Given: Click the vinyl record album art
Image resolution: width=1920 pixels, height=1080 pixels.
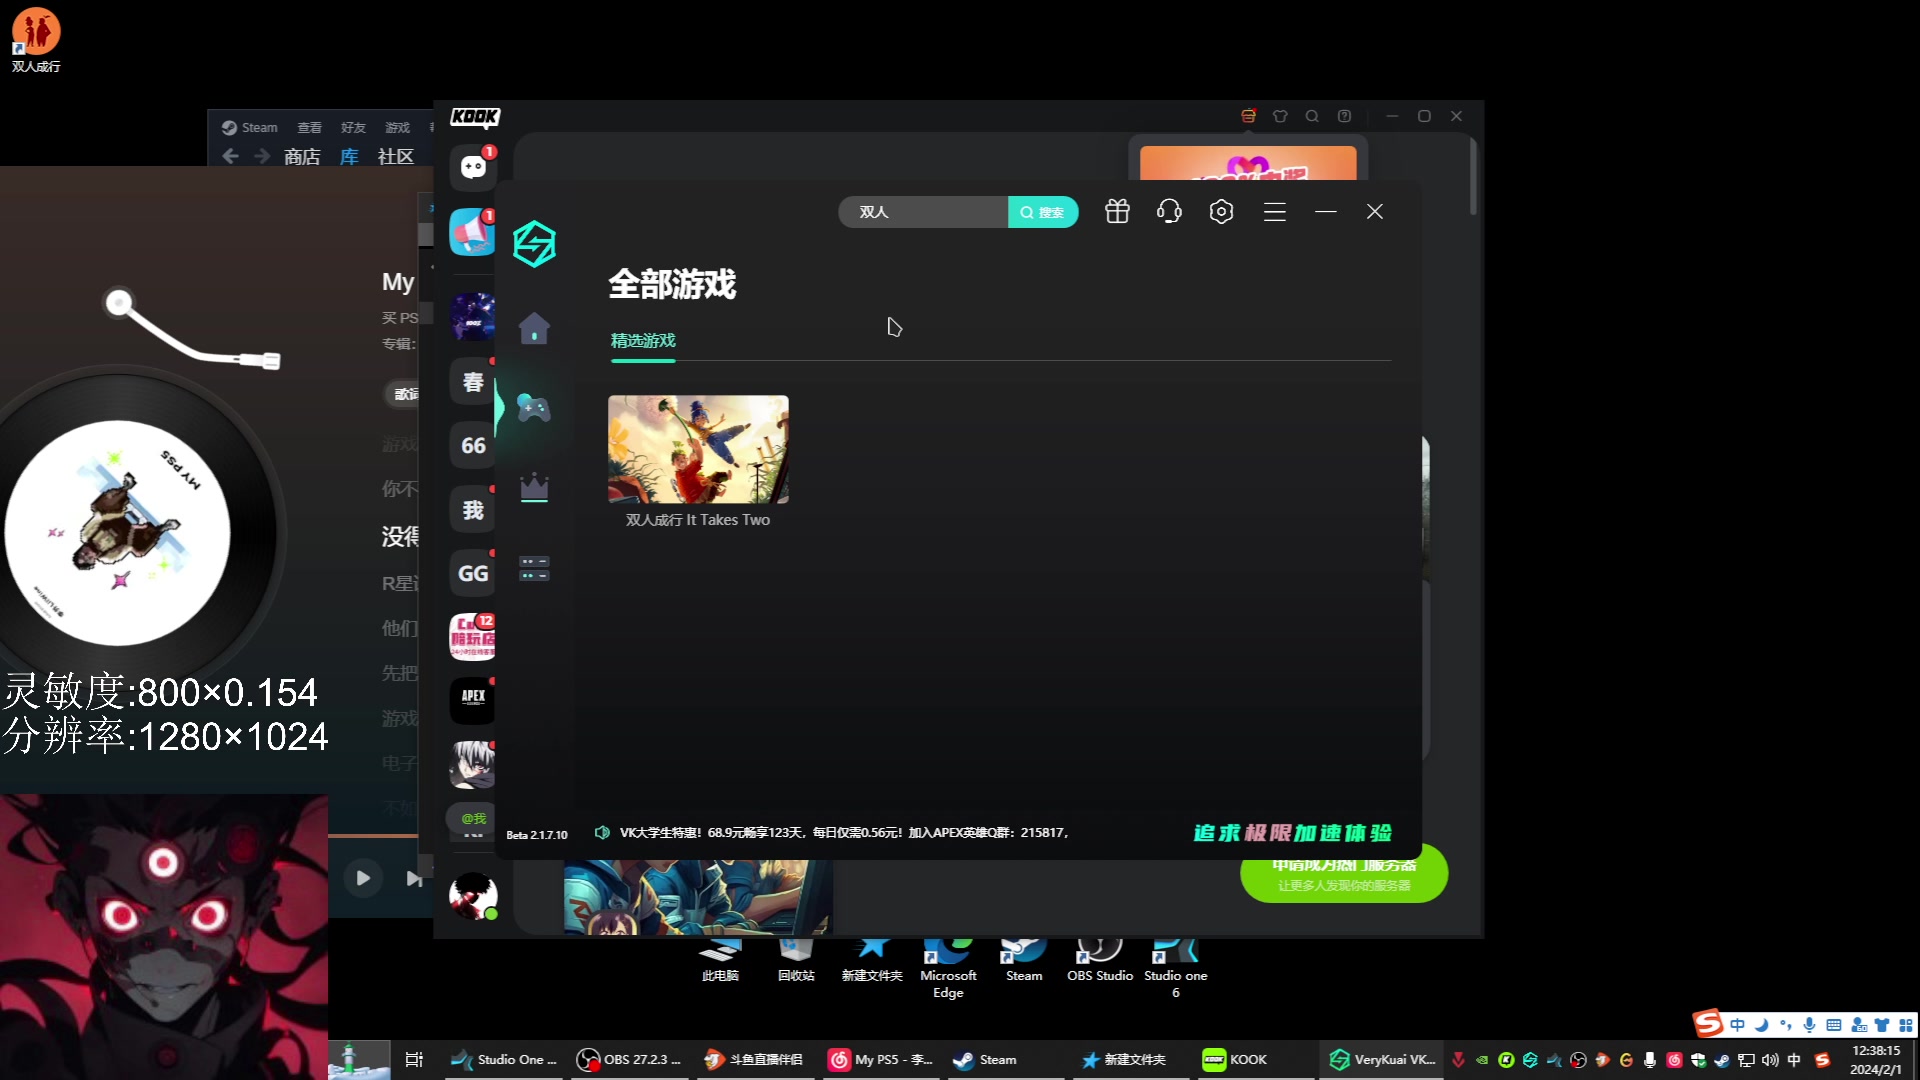Looking at the screenshot, I should (x=118, y=532).
